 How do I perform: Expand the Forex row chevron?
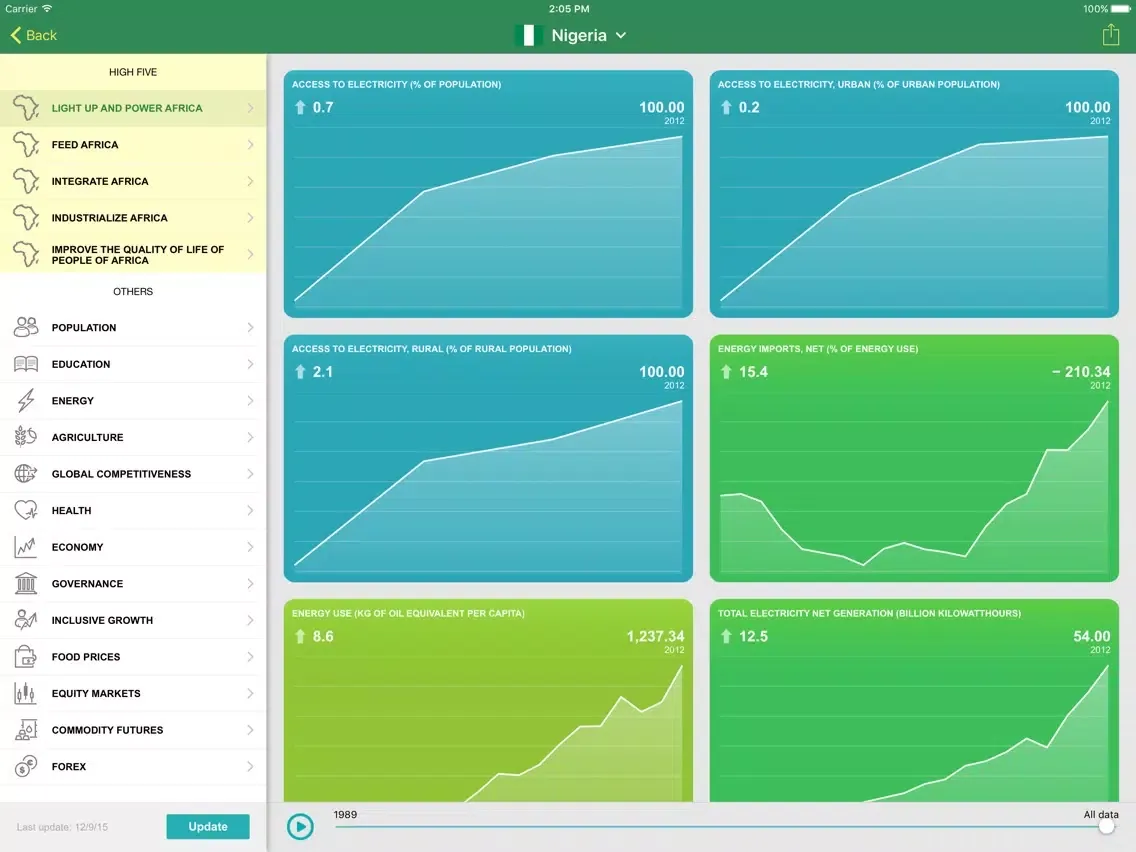[250, 767]
